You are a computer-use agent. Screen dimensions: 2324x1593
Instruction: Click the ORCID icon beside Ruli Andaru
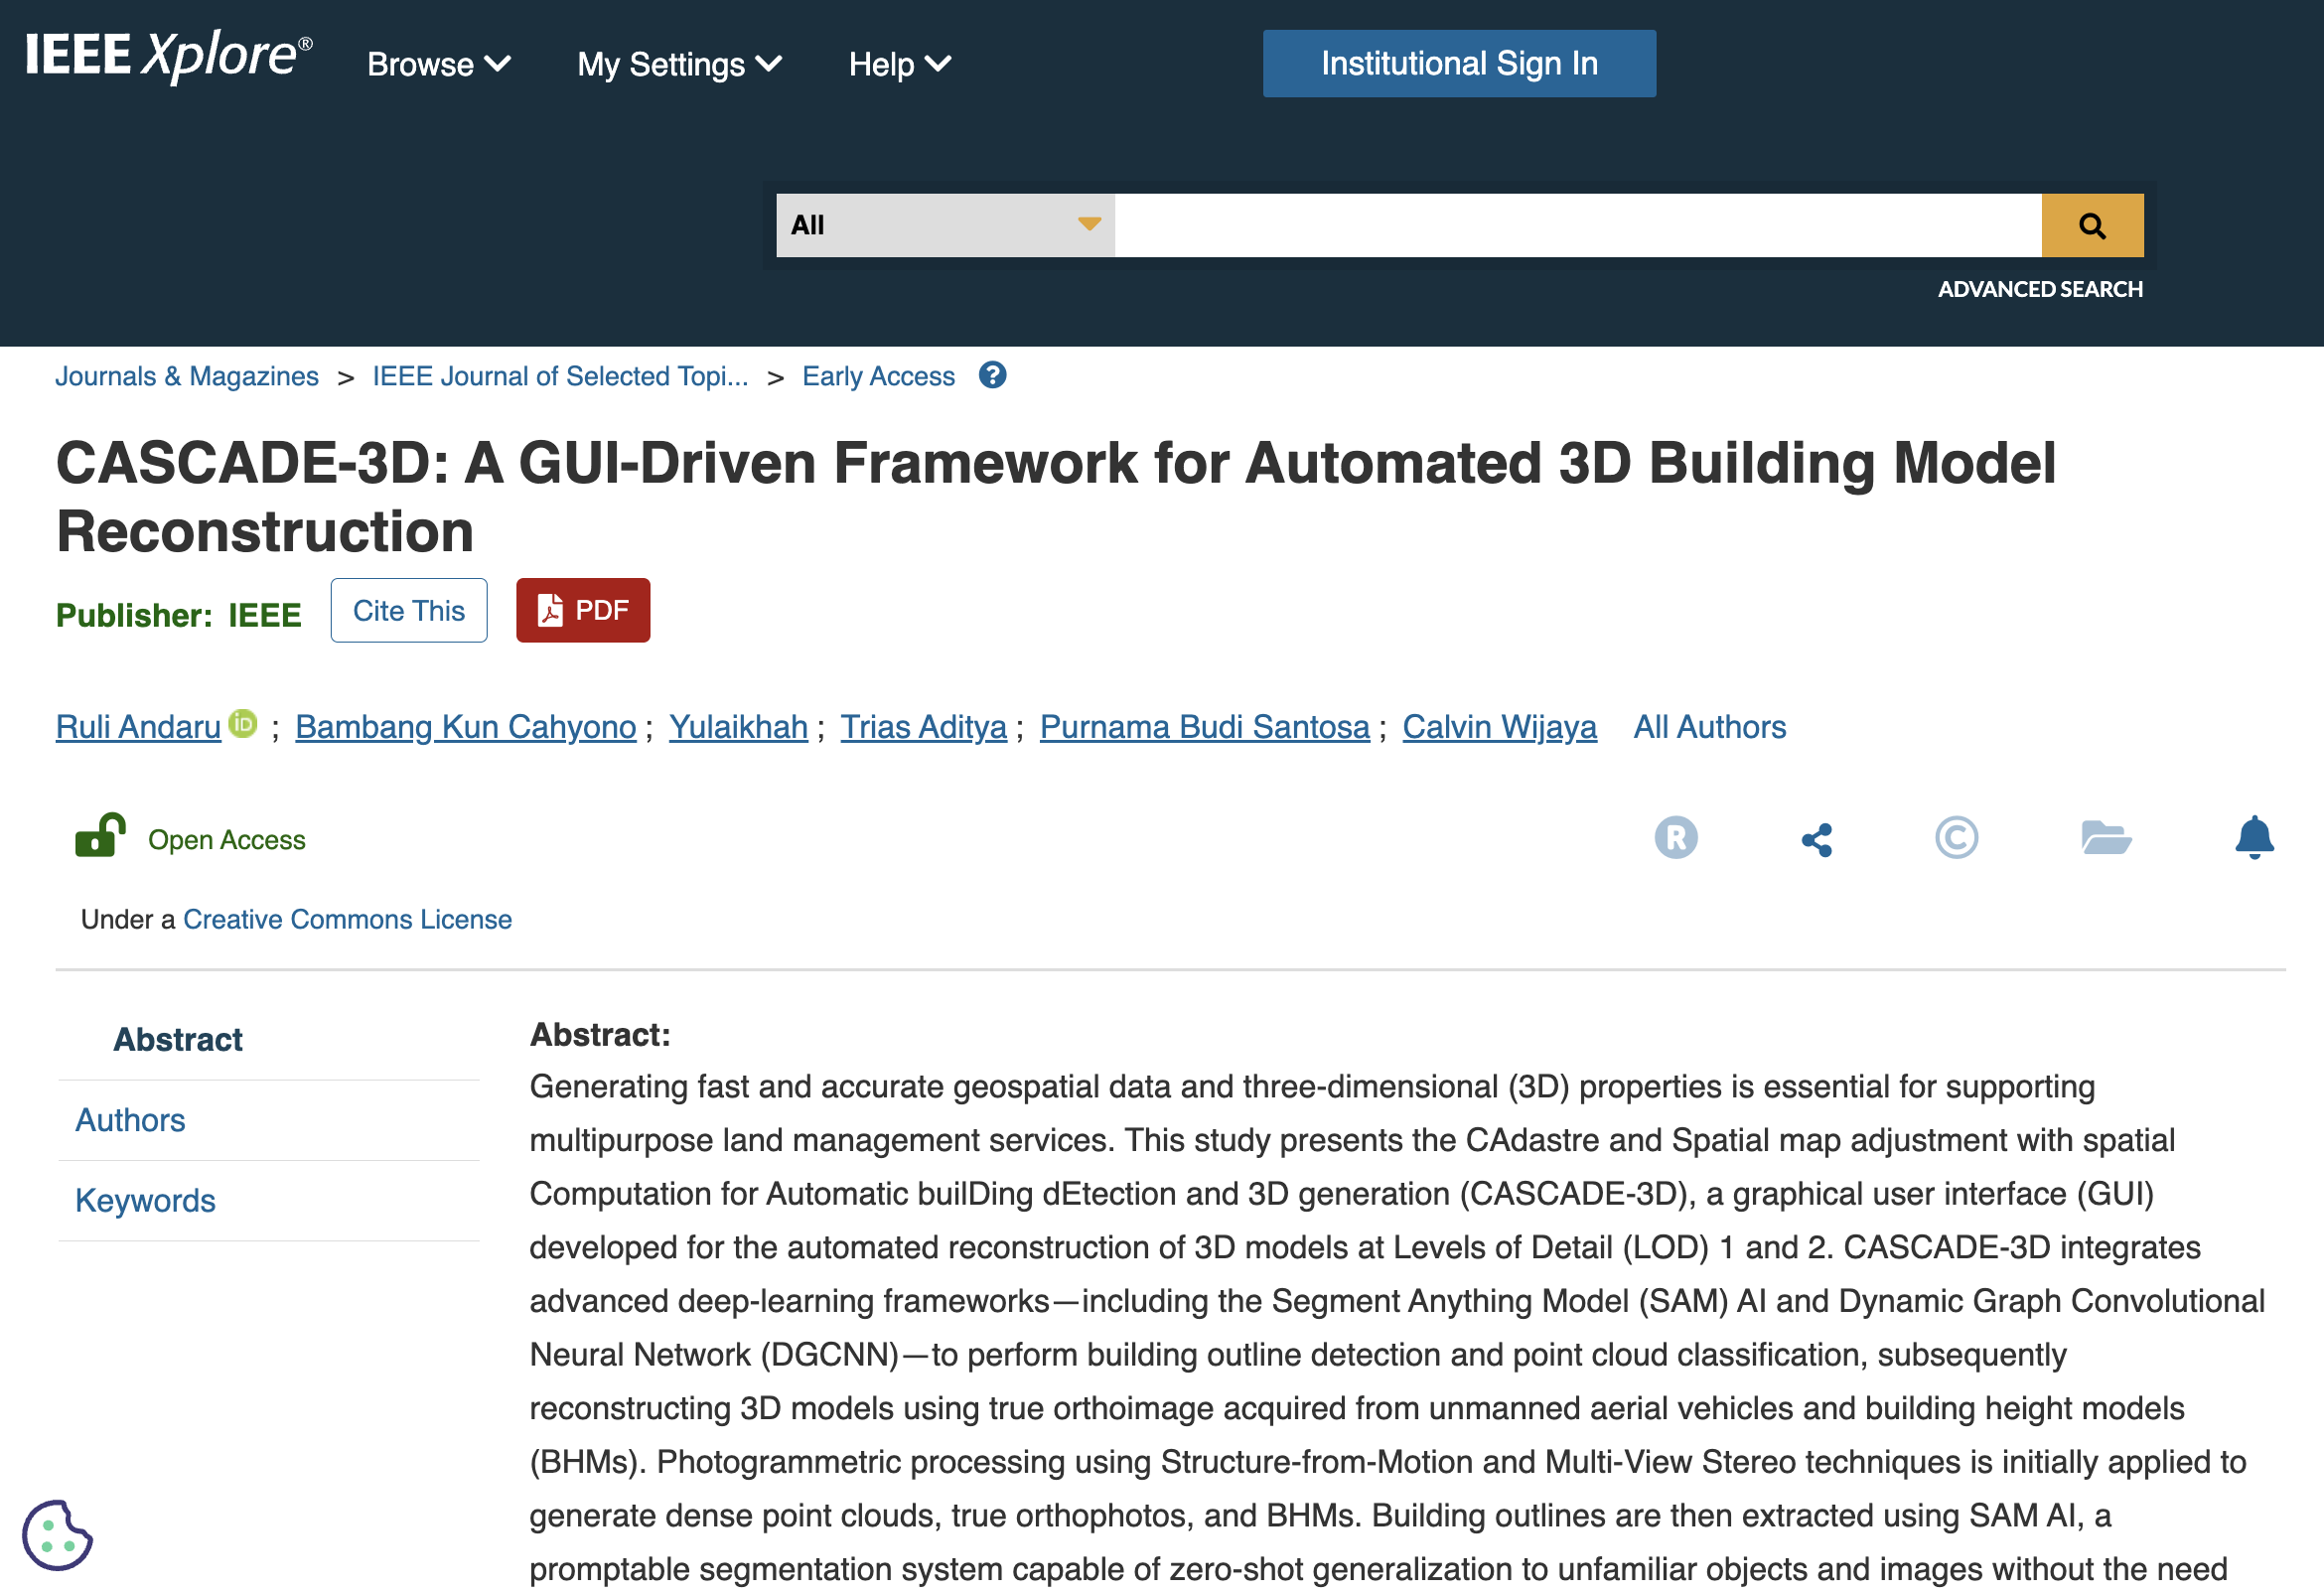243,723
